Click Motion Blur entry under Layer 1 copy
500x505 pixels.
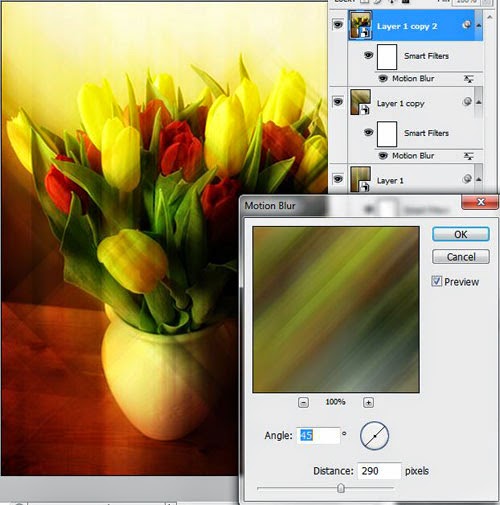click(x=413, y=156)
